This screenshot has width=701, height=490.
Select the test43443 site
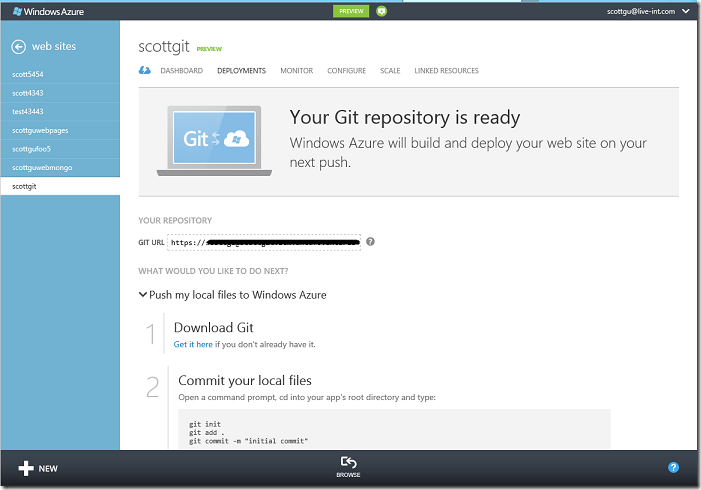pyautogui.click(x=60, y=112)
